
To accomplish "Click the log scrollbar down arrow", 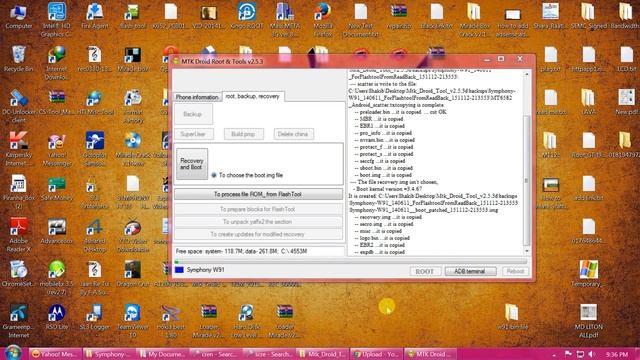I will point(527,251).
